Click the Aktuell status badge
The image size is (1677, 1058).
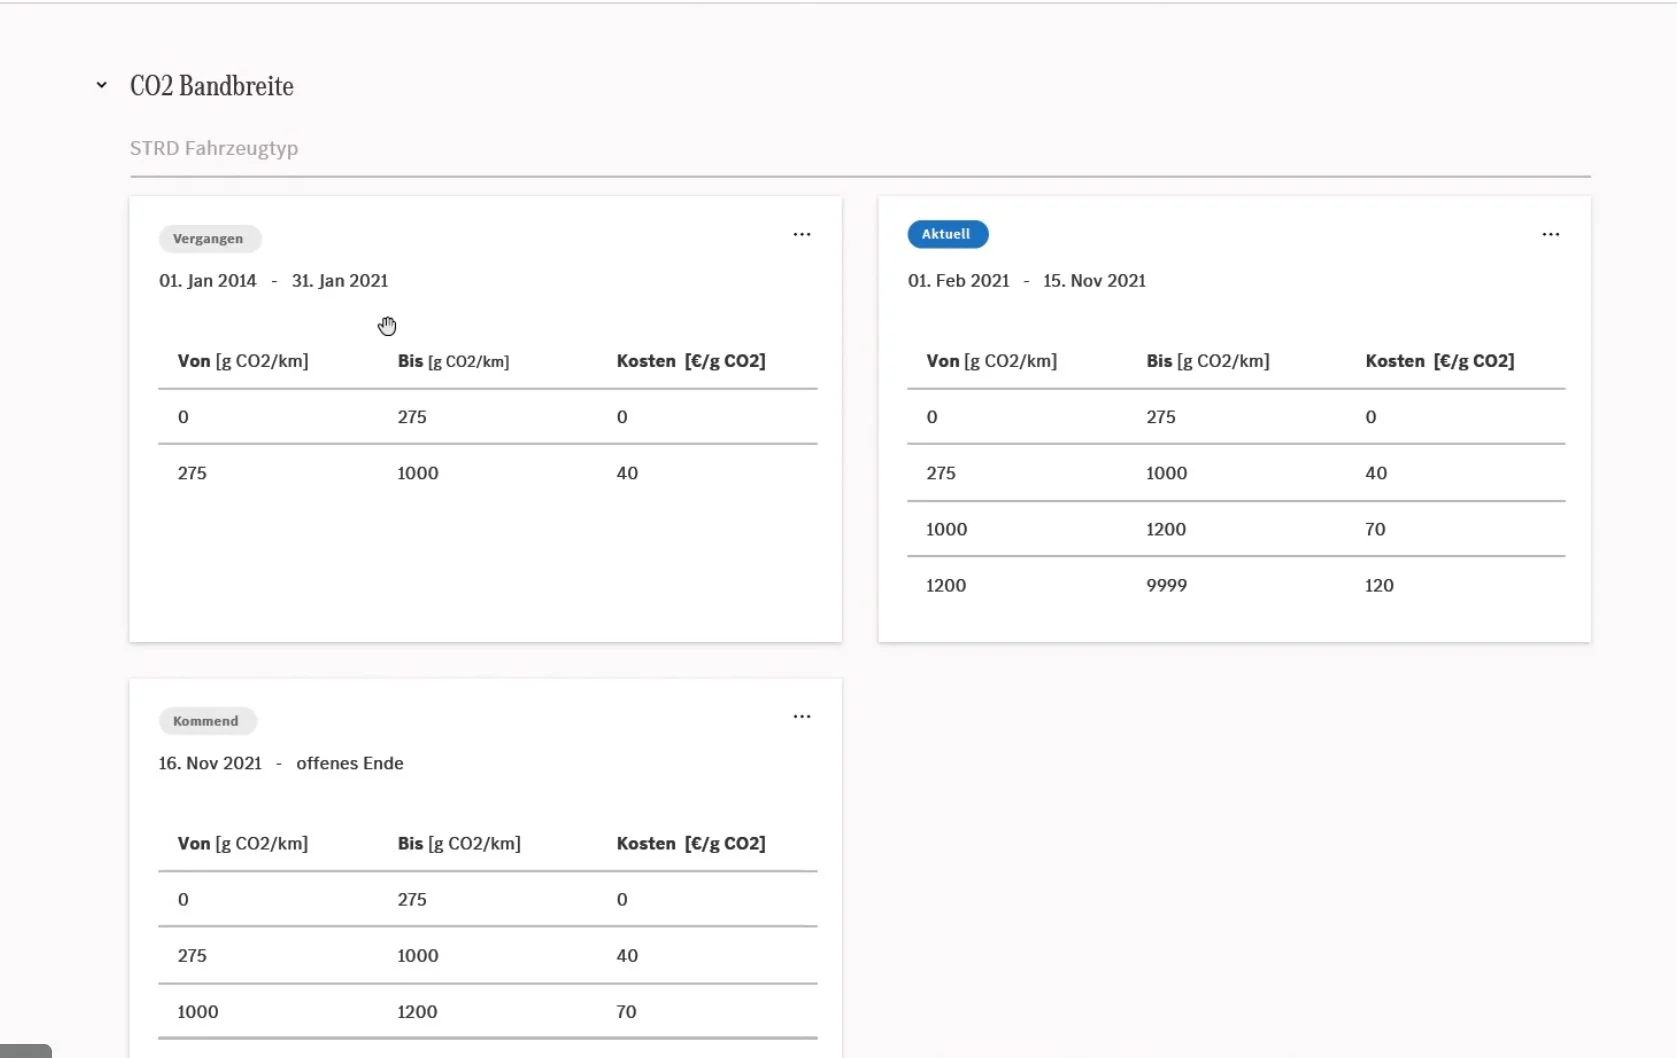(947, 234)
